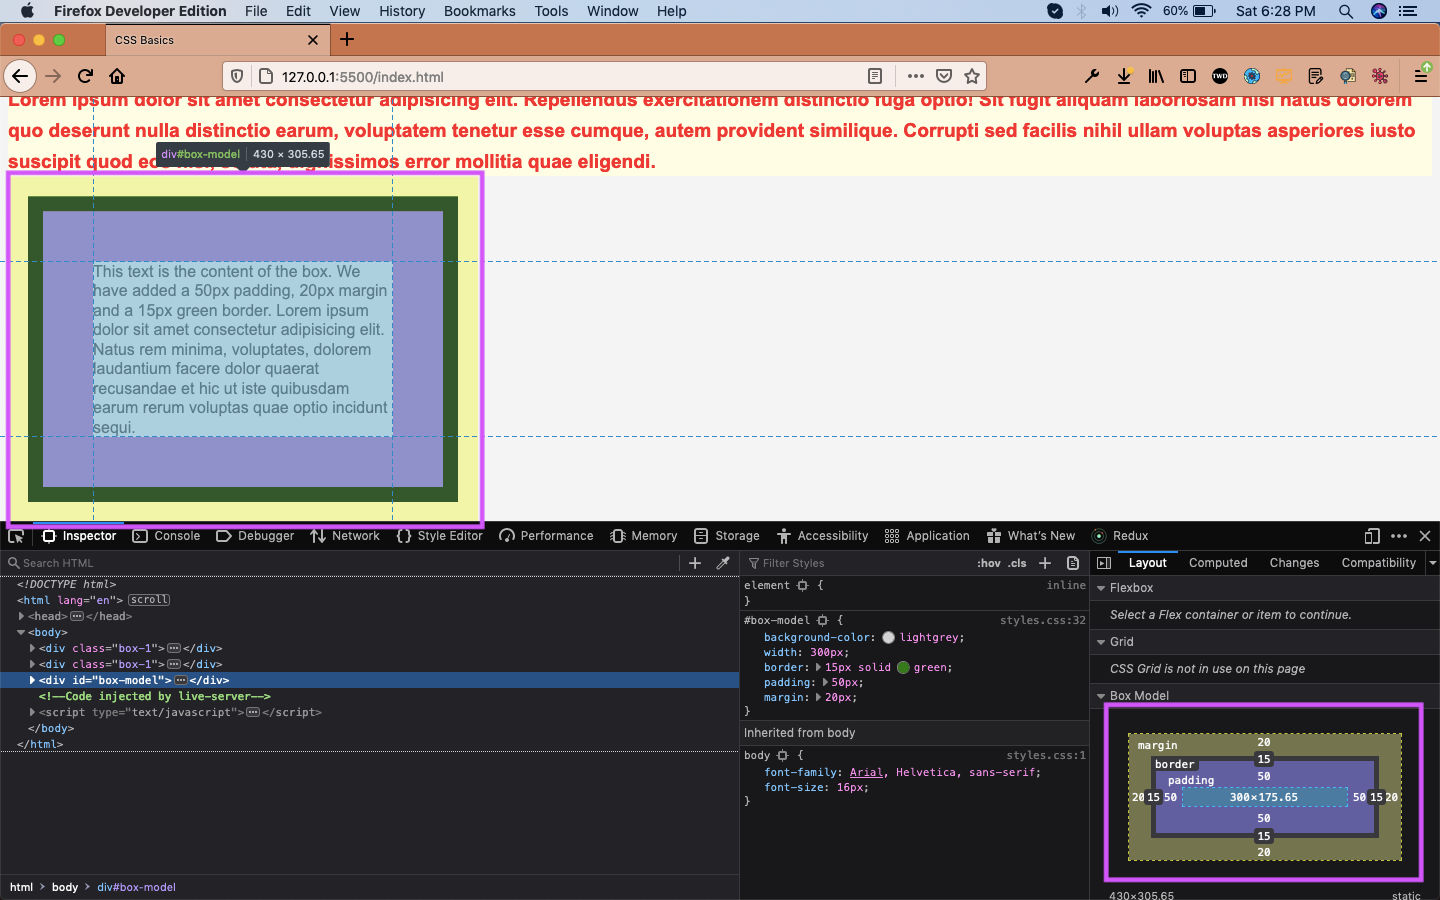Open Firefox hamburger menu

click(x=1420, y=76)
